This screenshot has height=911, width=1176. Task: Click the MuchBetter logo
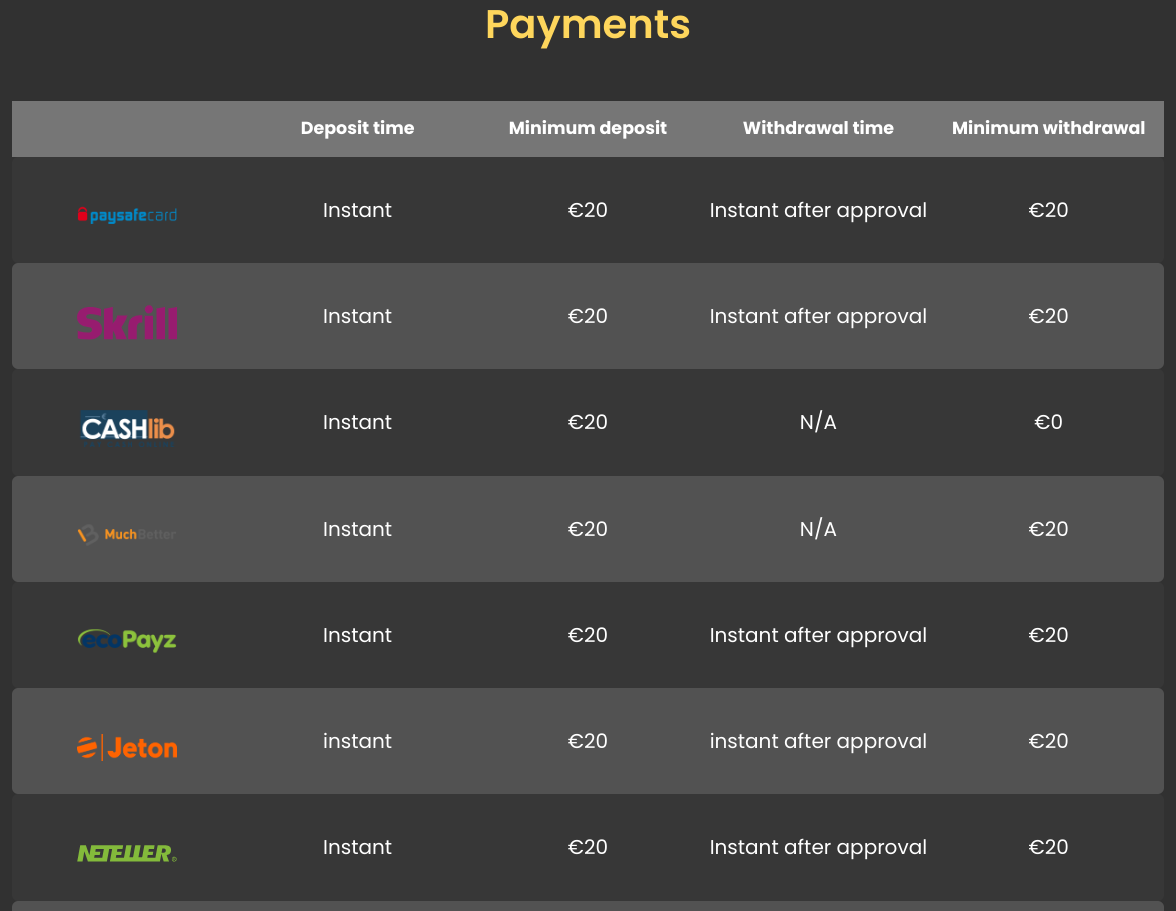coord(128,534)
